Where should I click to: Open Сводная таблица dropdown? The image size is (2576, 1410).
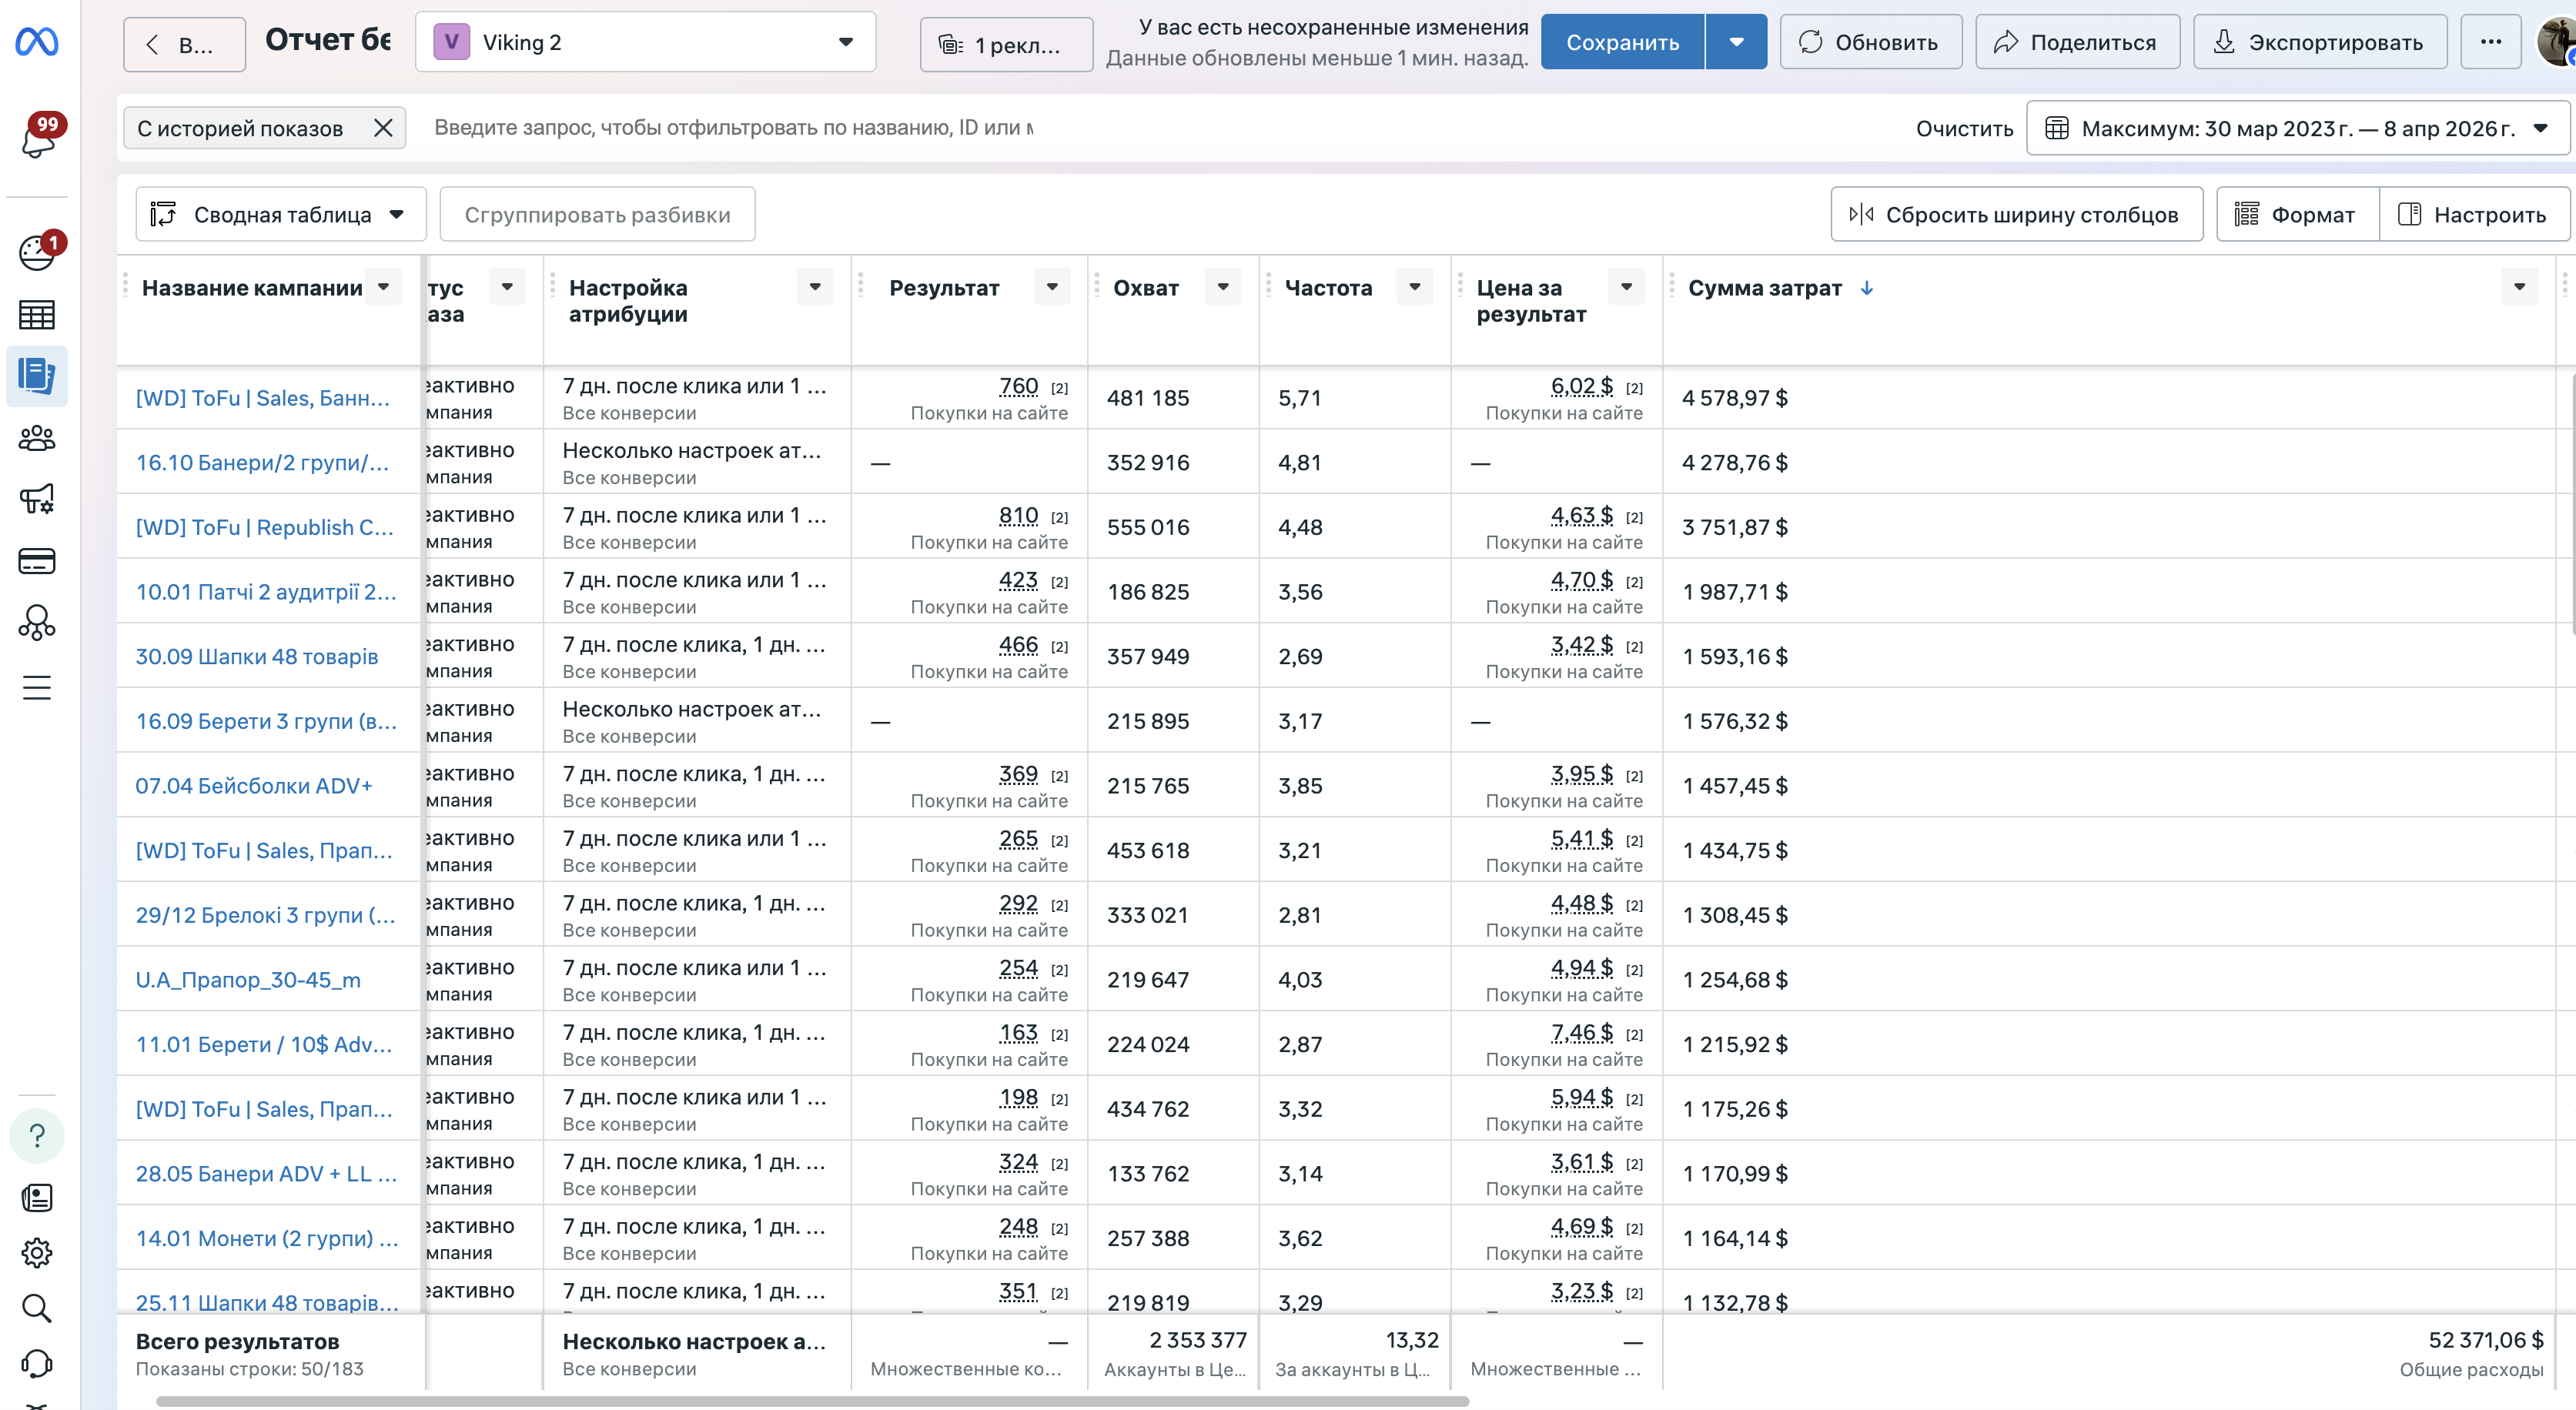(x=281, y=214)
